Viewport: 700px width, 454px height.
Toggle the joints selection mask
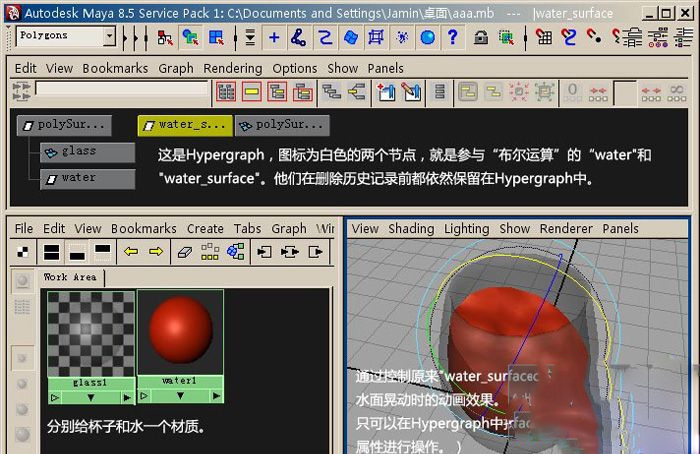tap(299, 37)
